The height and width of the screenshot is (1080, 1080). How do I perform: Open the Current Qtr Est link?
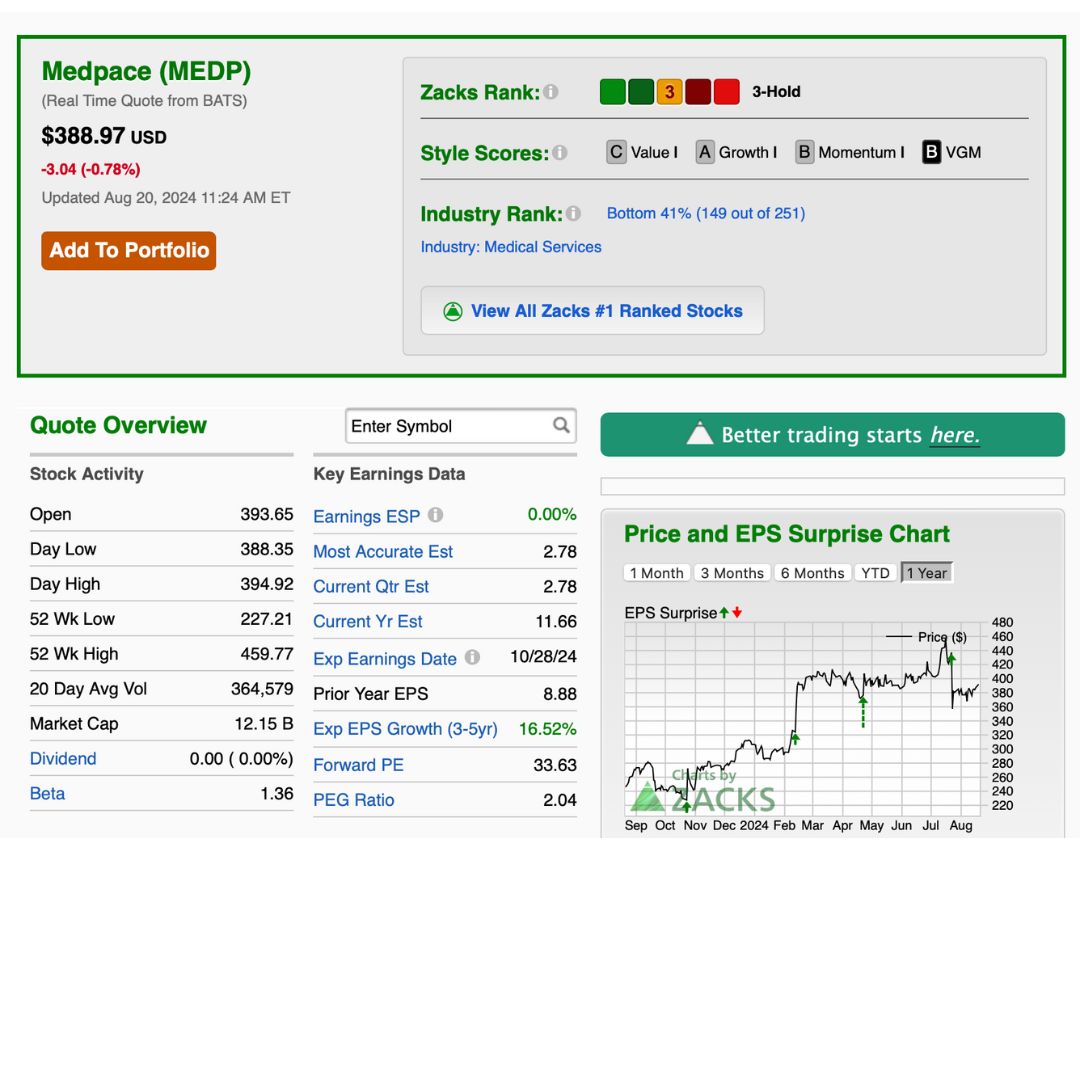click(371, 587)
